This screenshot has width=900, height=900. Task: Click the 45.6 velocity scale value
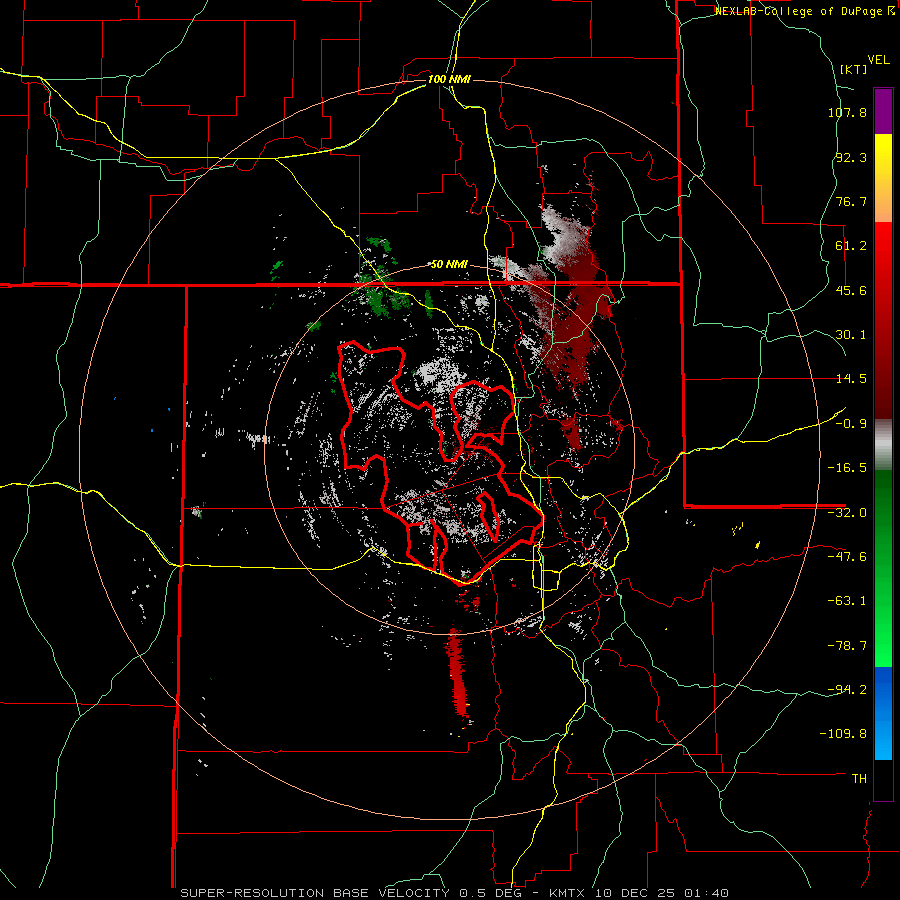[851, 290]
